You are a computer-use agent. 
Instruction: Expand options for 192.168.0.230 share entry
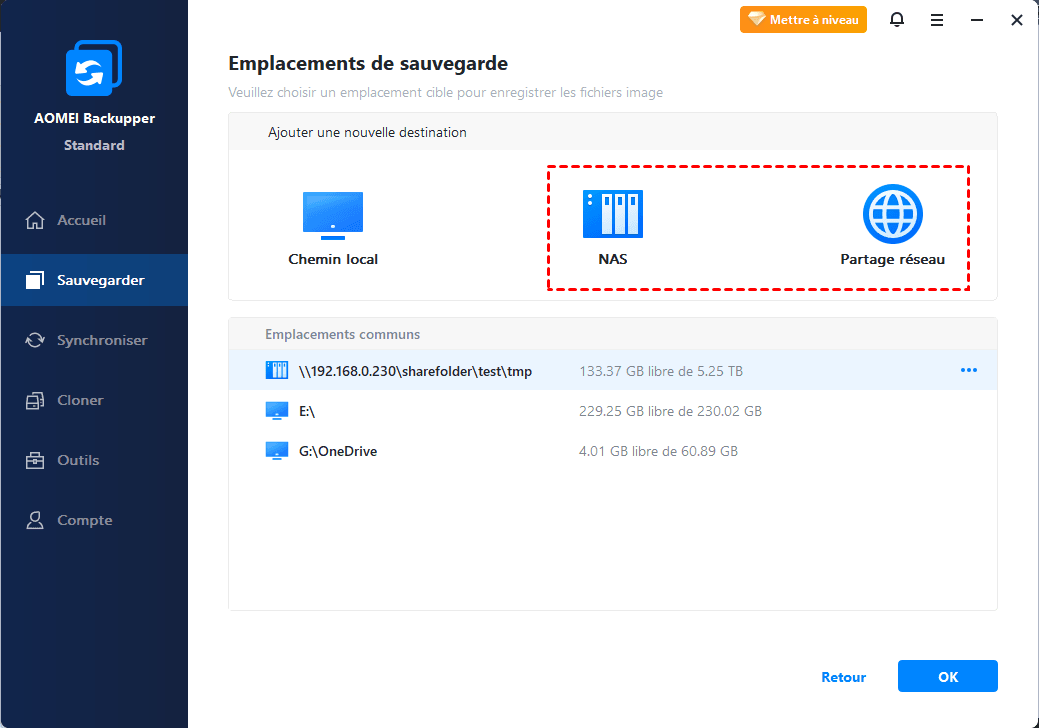[x=968, y=370]
